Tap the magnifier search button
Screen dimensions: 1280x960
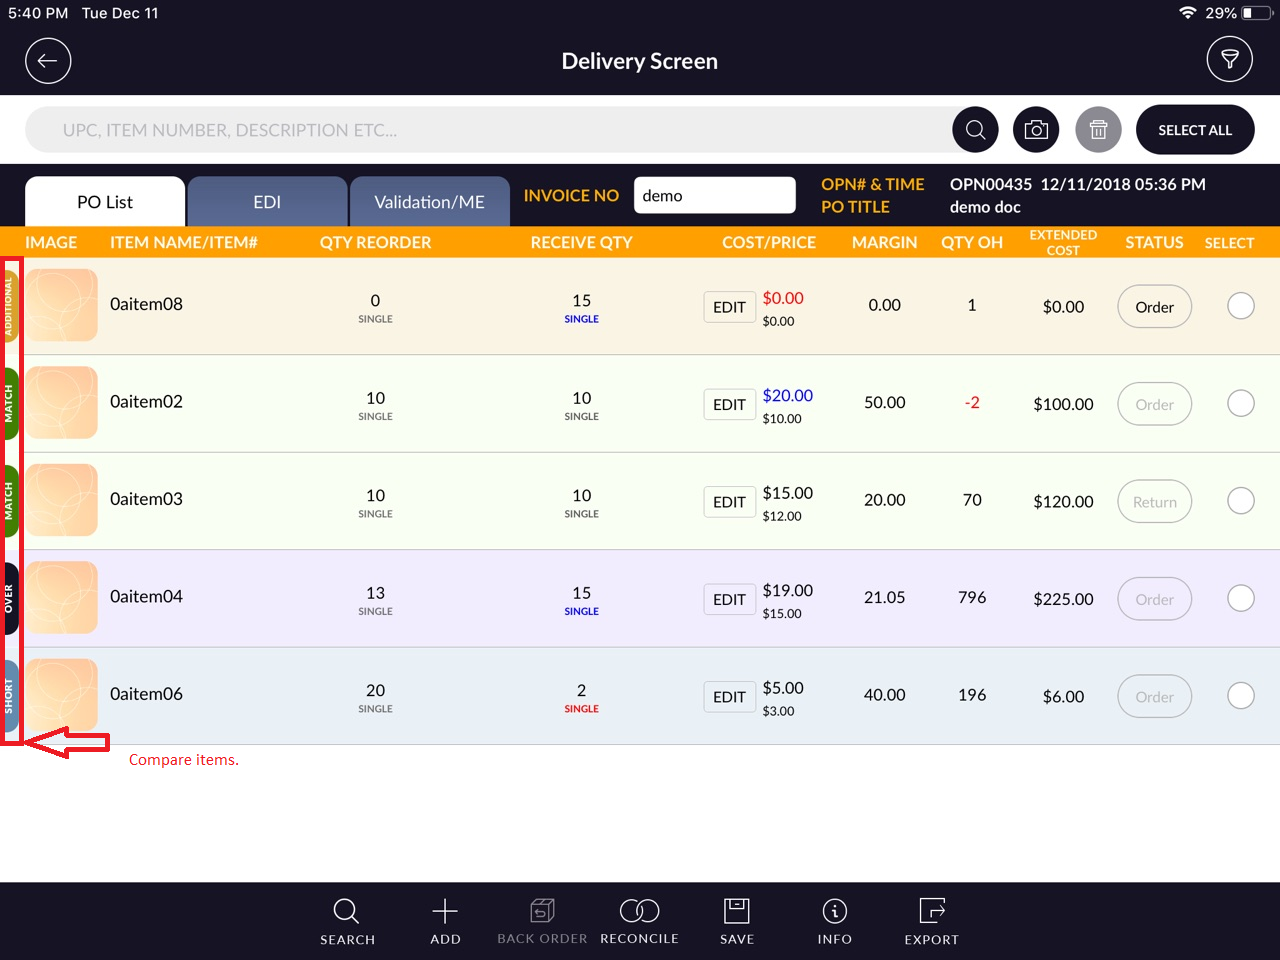975,130
